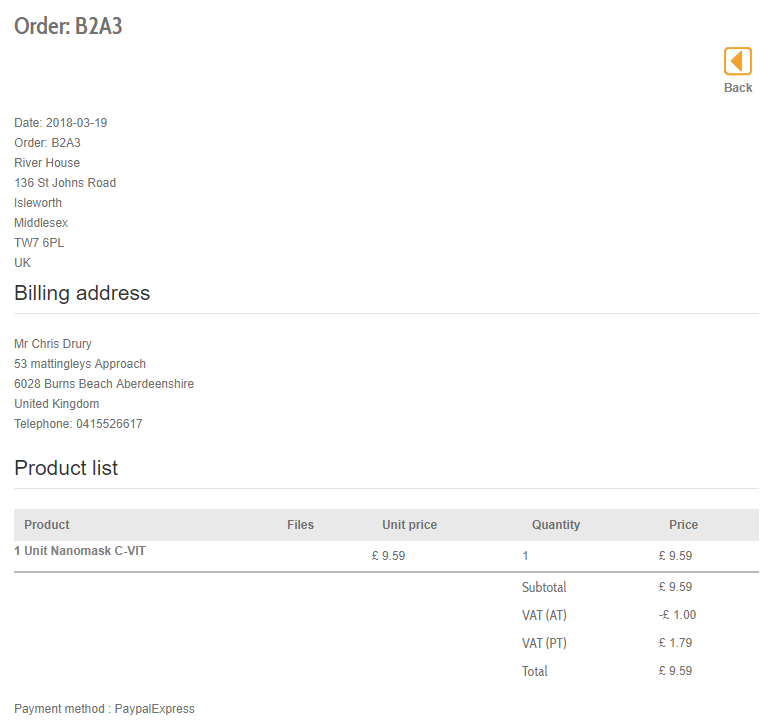Click the Subtotal label
This screenshot has width=770, height=726.
(x=544, y=587)
